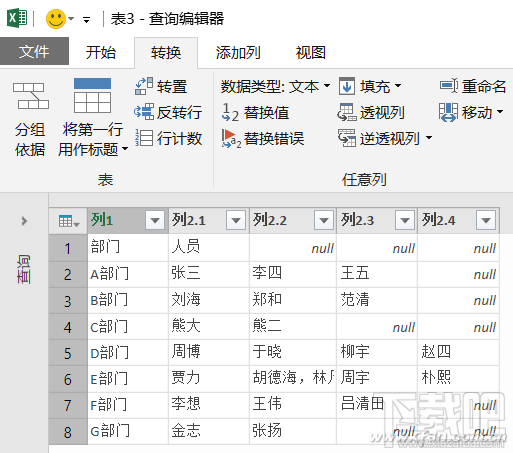Click the 填充 fill down icon
Image resolution: width=513 pixels, height=453 pixels.
tap(347, 86)
